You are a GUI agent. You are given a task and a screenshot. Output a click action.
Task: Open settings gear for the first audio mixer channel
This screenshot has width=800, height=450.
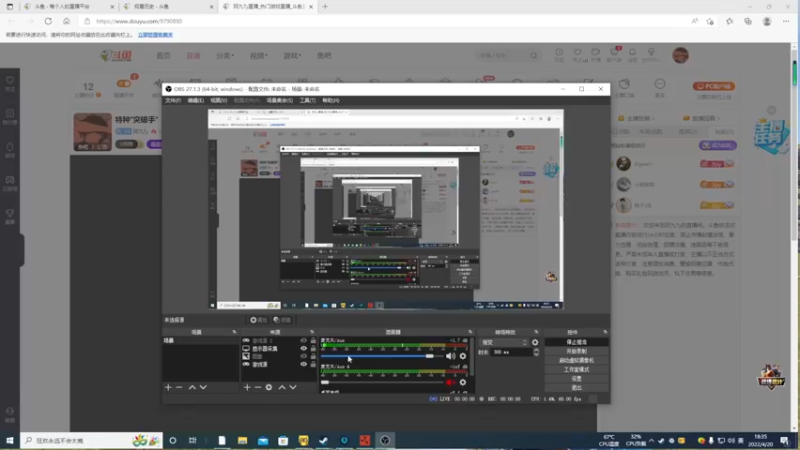(463, 356)
